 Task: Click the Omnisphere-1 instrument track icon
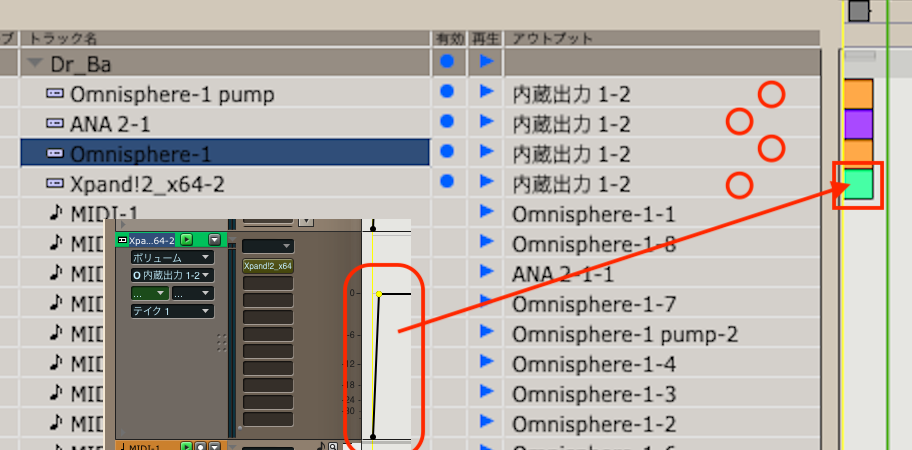click(x=55, y=153)
